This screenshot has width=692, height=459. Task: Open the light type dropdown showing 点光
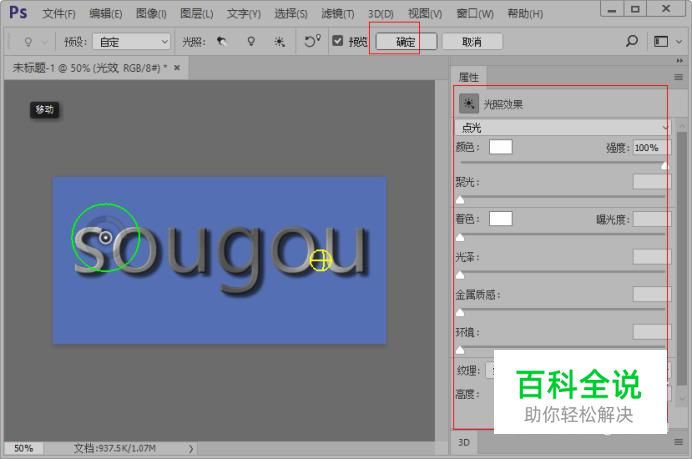pyautogui.click(x=563, y=128)
